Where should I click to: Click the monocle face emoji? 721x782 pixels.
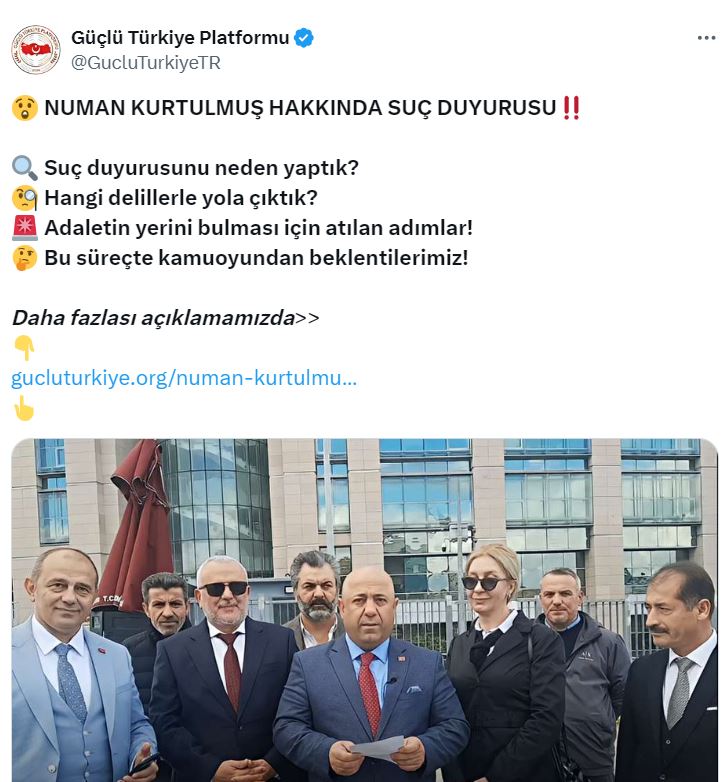24,198
